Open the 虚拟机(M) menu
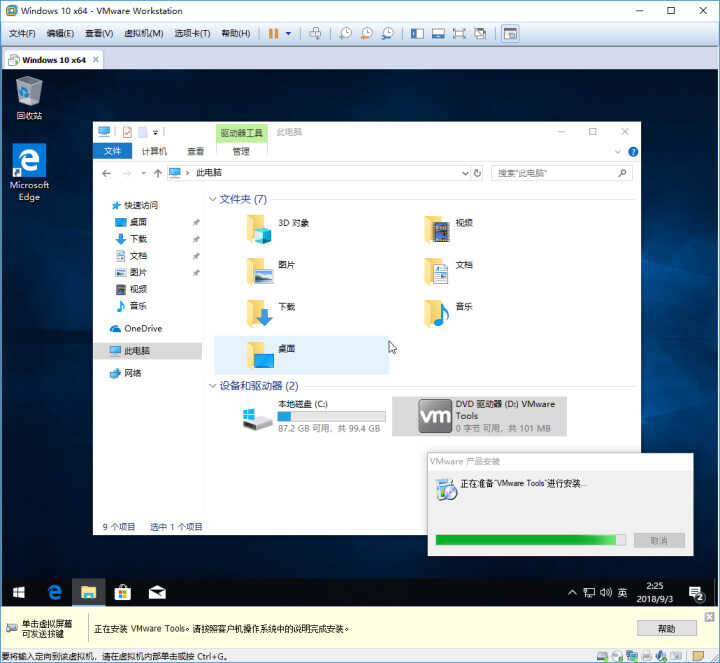Viewport: 720px width, 663px height. [144, 34]
